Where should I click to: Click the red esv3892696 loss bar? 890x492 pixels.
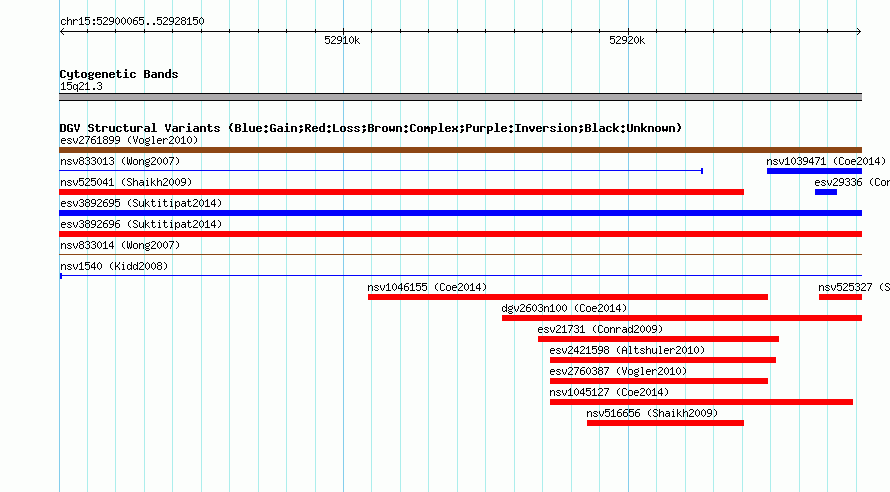460,234
